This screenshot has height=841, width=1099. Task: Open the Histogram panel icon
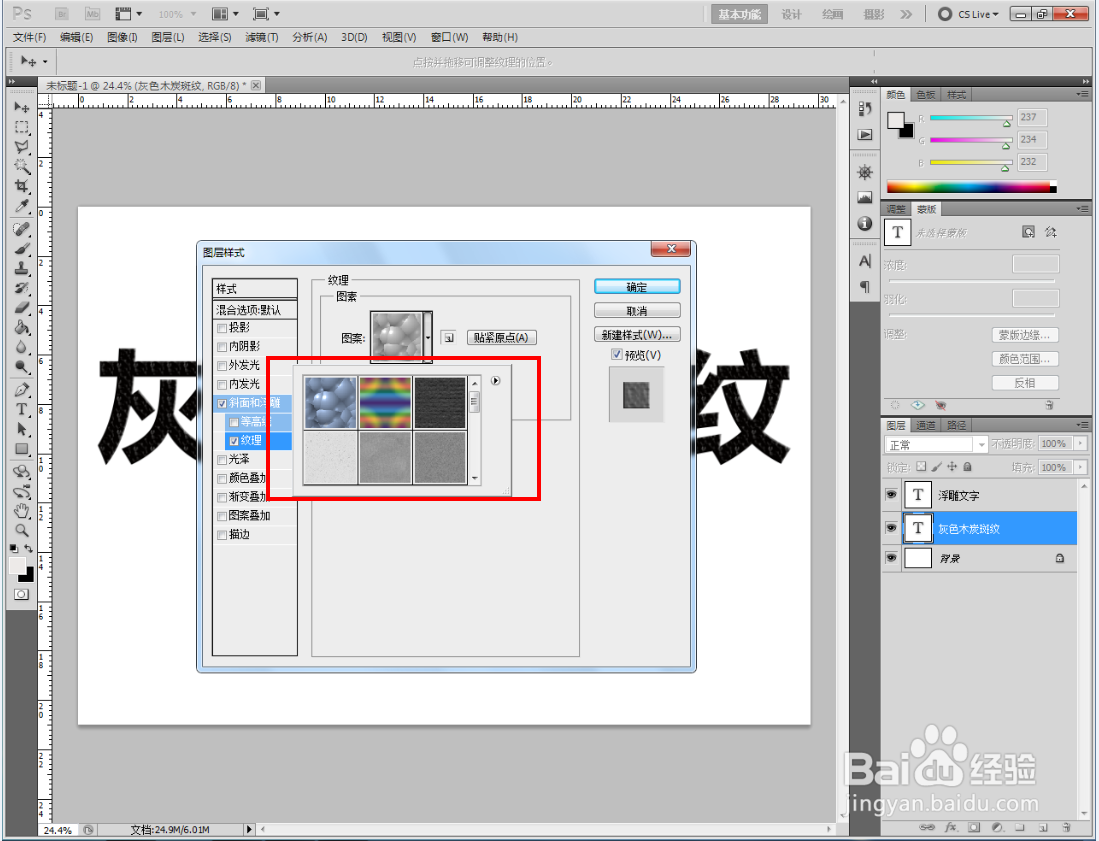(x=865, y=198)
